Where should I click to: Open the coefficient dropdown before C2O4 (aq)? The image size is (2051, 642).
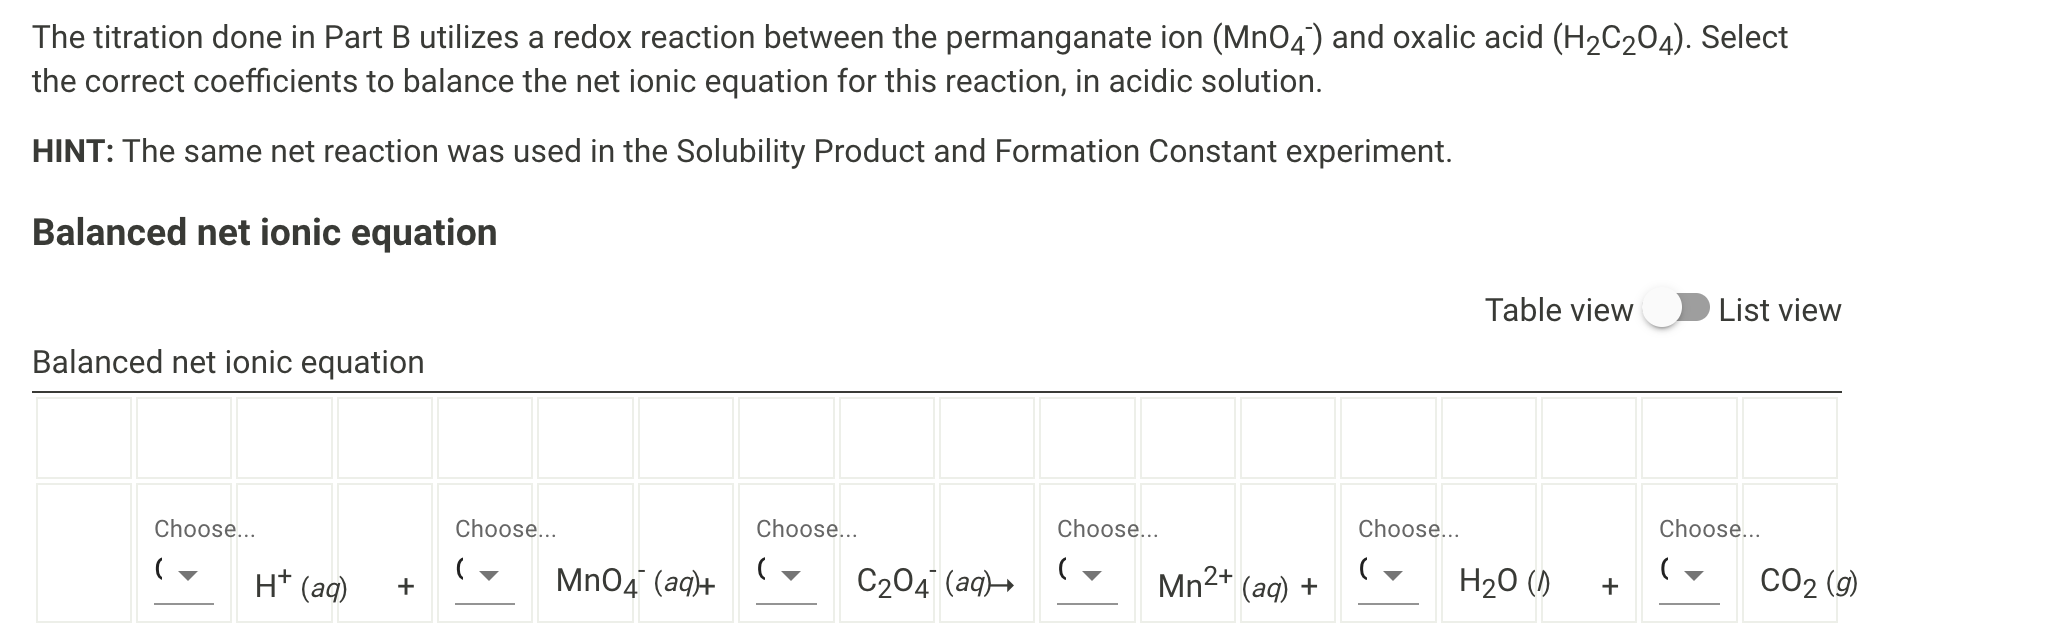point(789,578)
